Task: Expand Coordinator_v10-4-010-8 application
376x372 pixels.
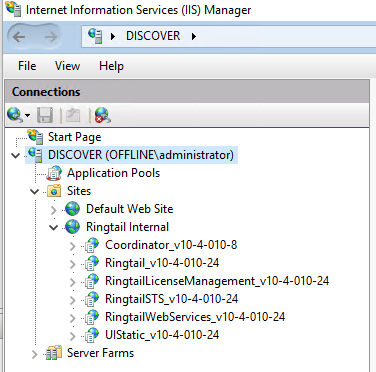Action: click(73, 246)
